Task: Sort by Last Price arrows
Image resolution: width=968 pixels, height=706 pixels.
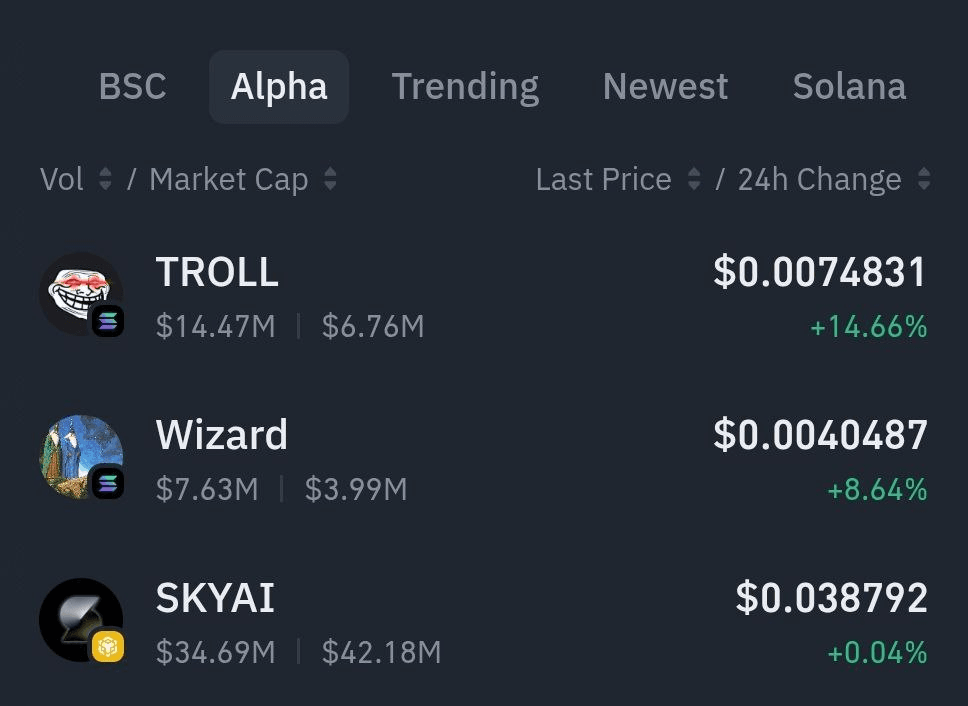Action: point(694,180)
